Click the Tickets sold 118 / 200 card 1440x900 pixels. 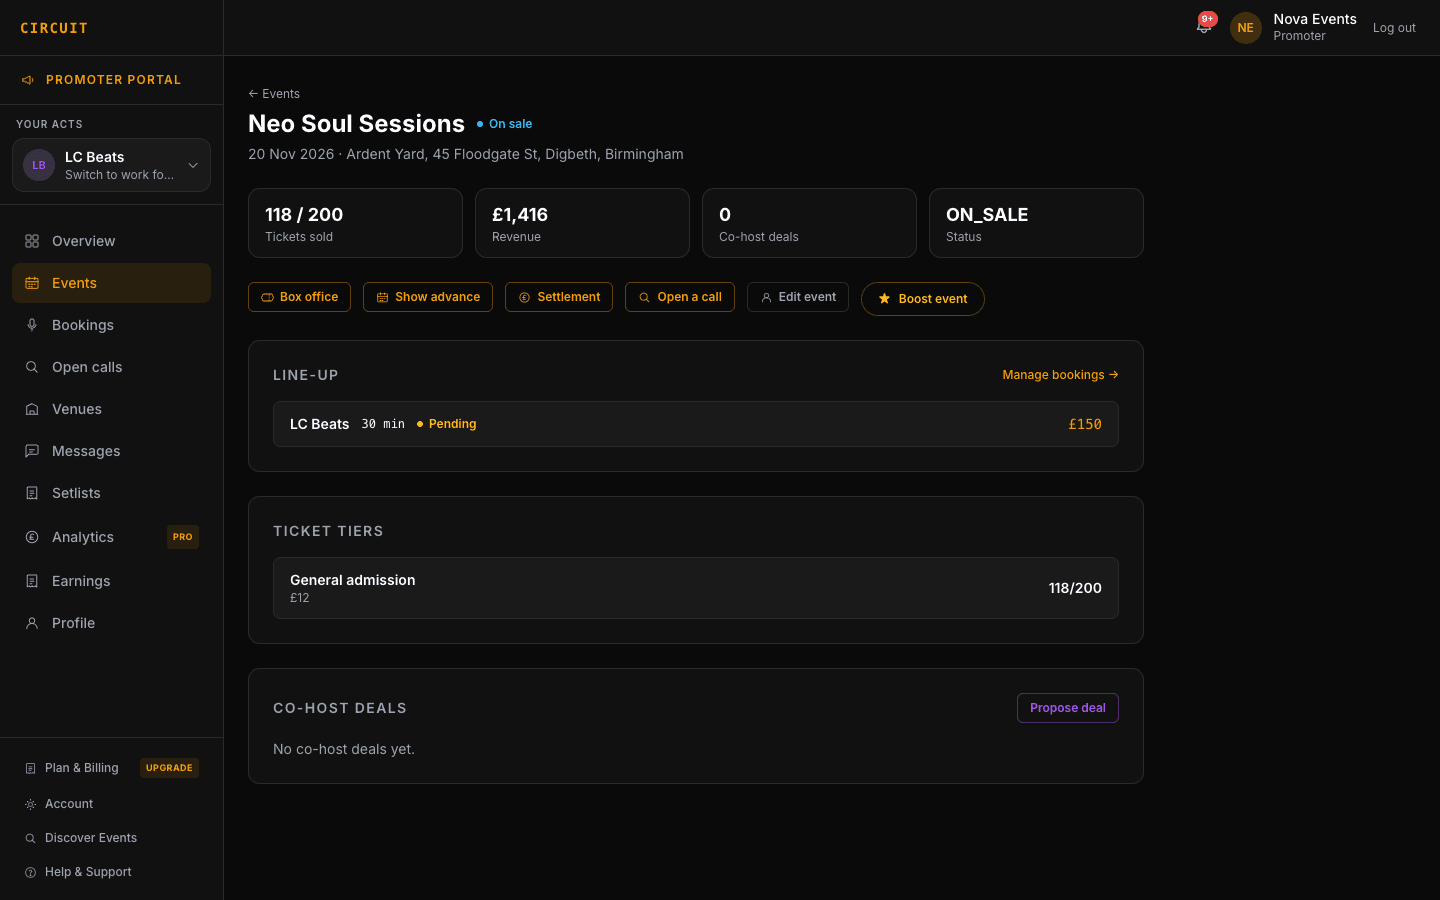[x=355, y=223]
